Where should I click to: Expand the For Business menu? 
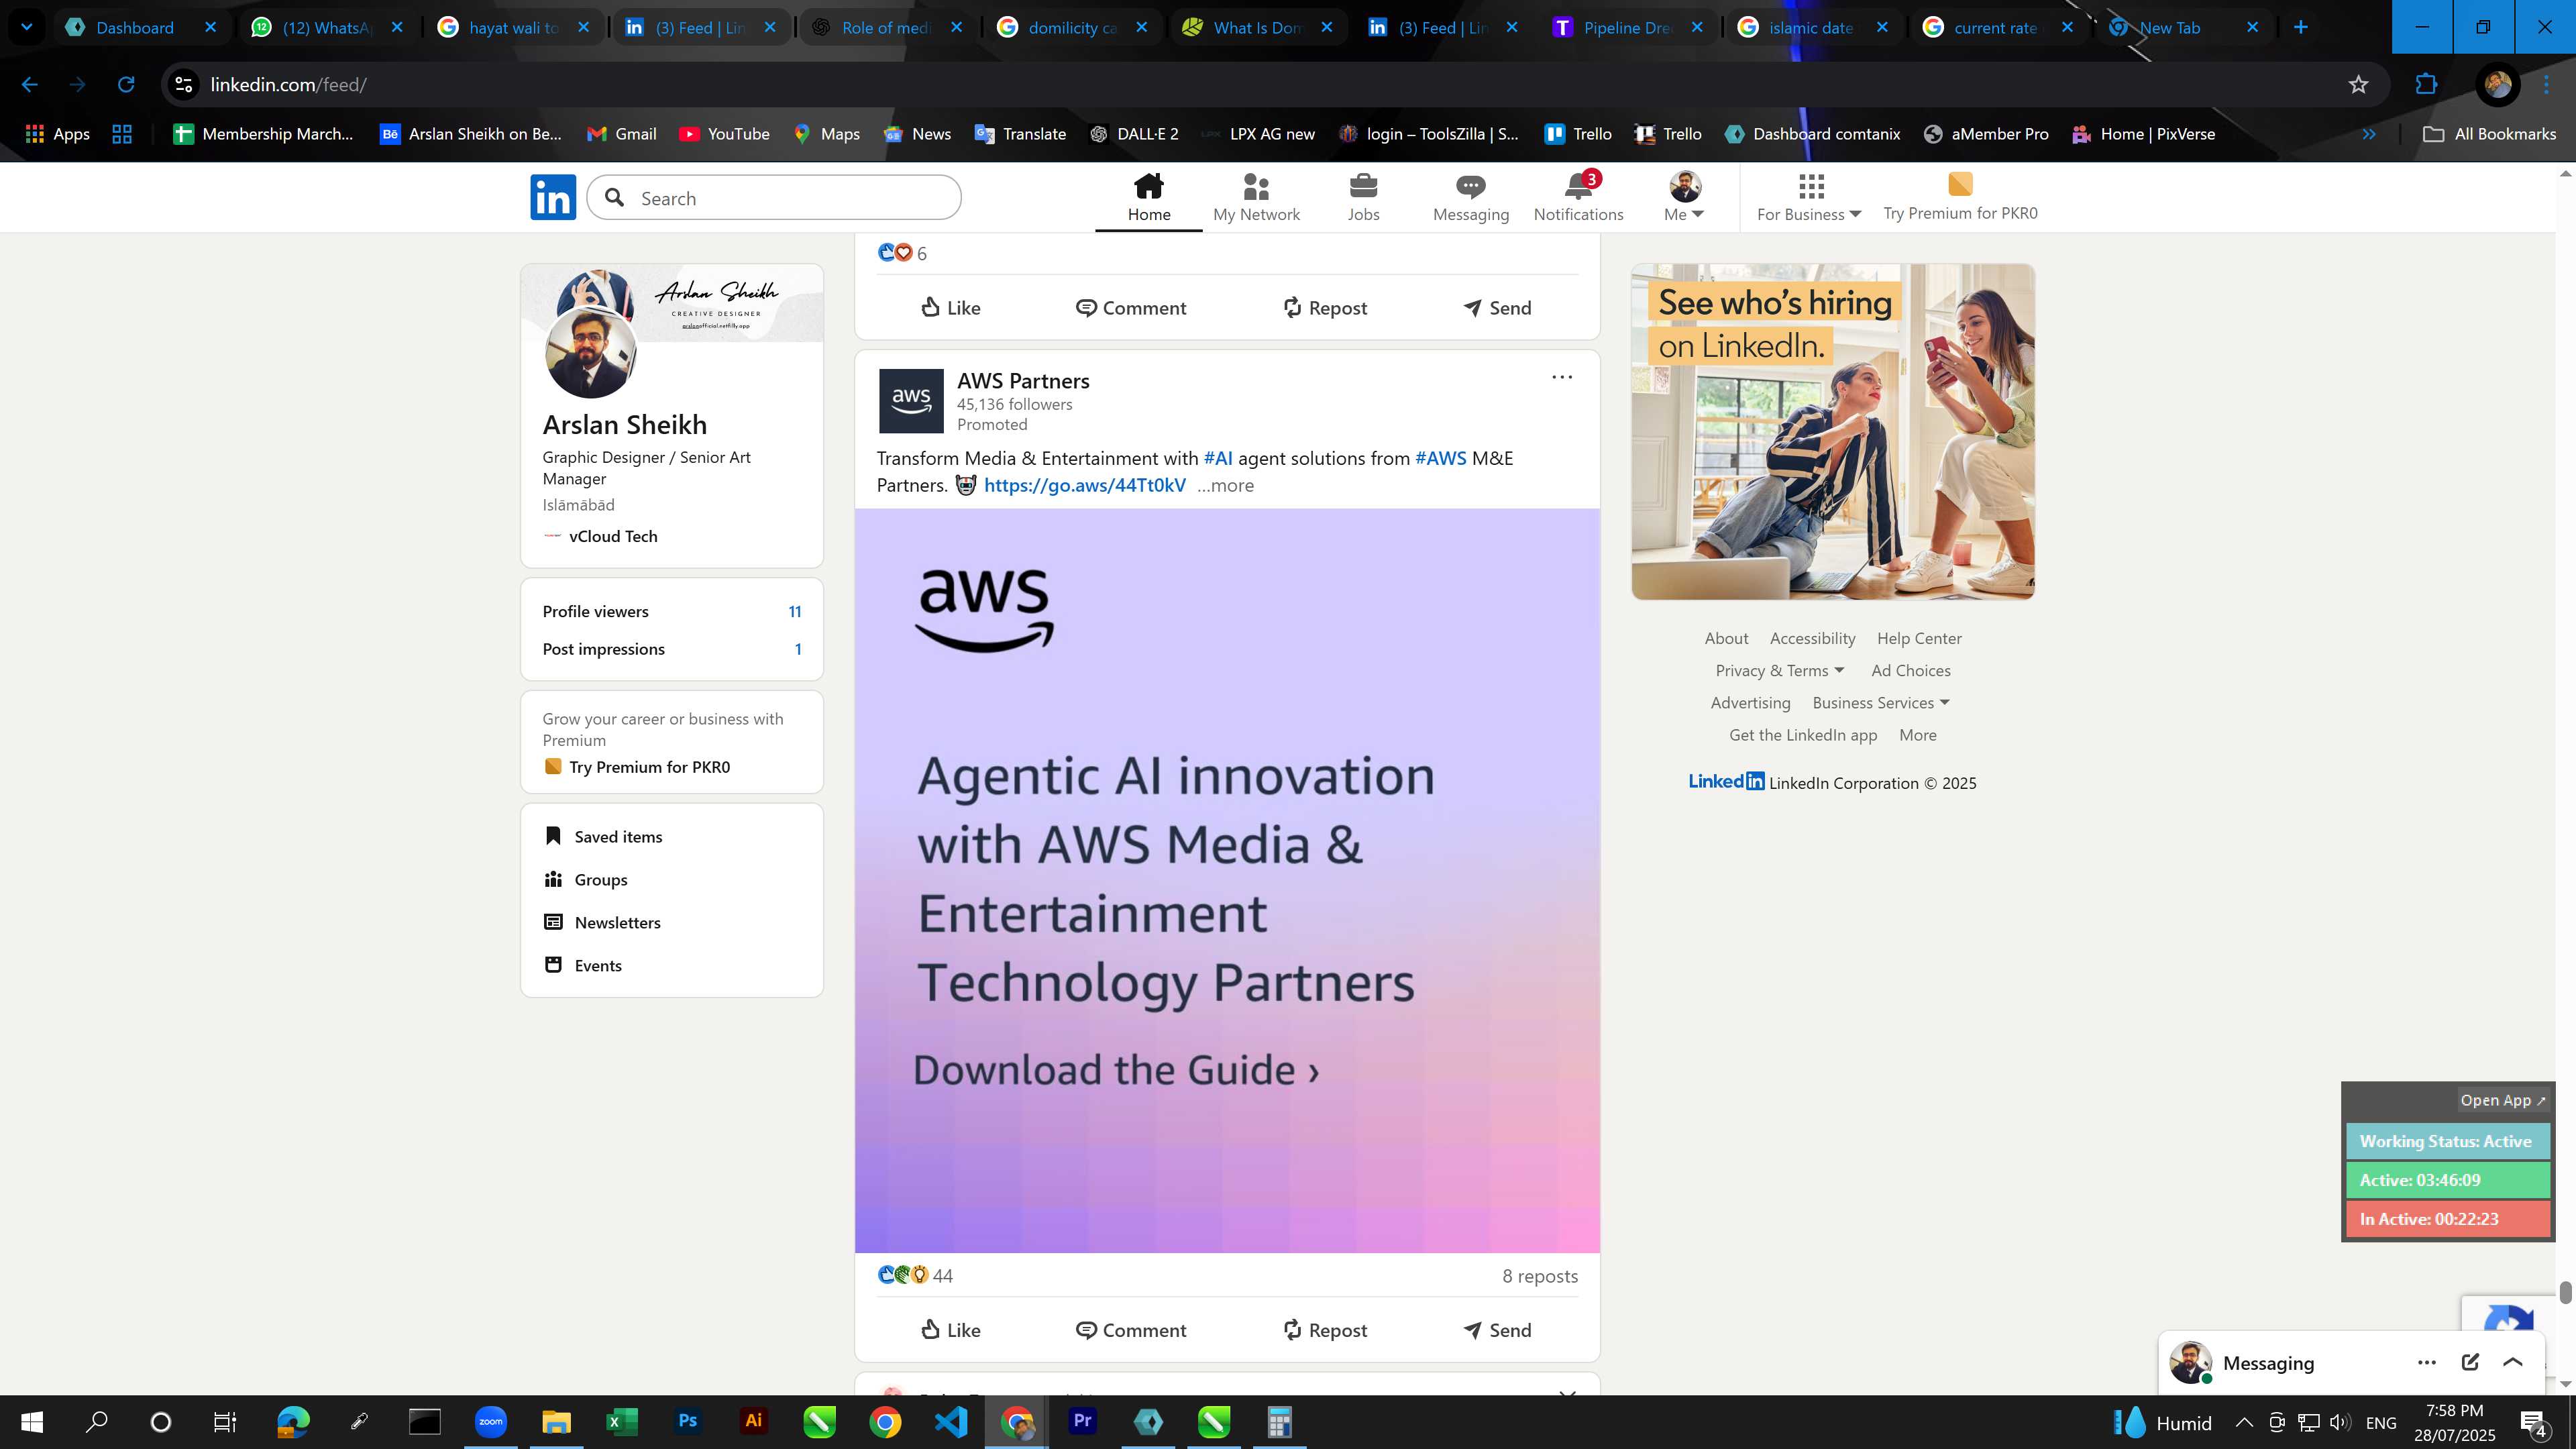click(1809, 197)
